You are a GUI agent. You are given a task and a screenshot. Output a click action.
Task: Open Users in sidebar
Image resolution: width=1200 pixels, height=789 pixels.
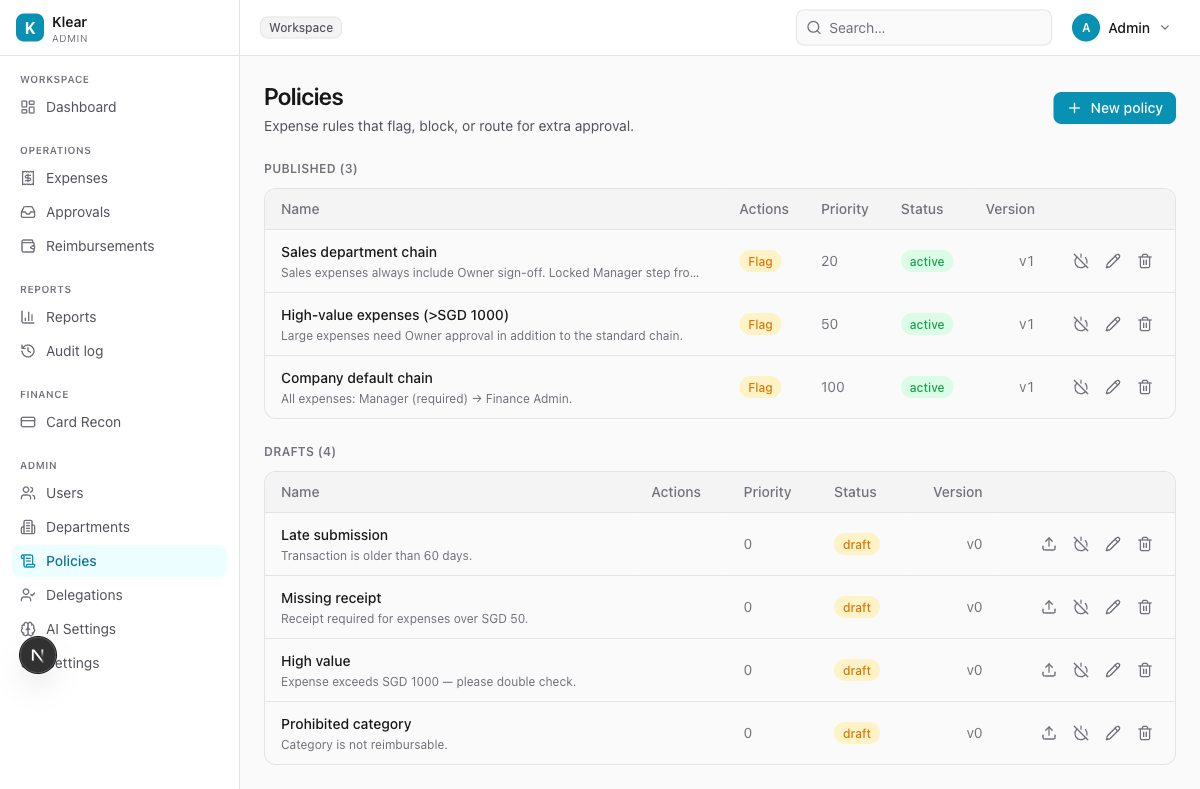point(120,493)
